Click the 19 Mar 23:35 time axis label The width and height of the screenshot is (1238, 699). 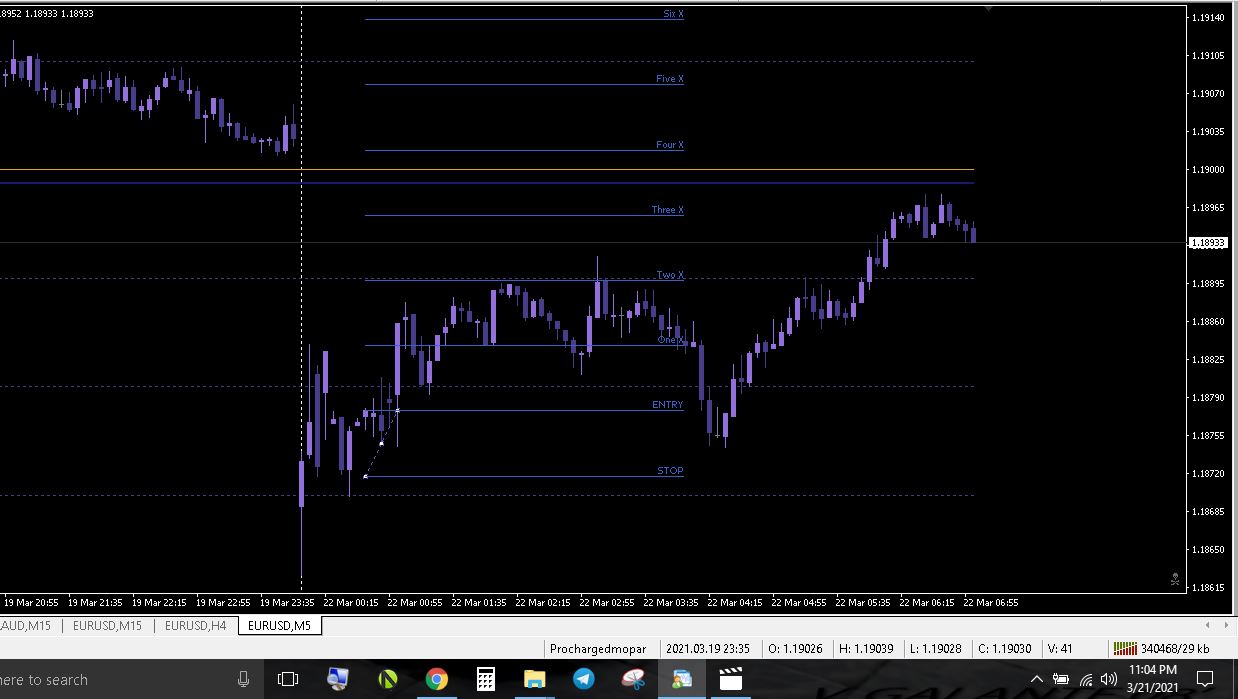point(287,603)
